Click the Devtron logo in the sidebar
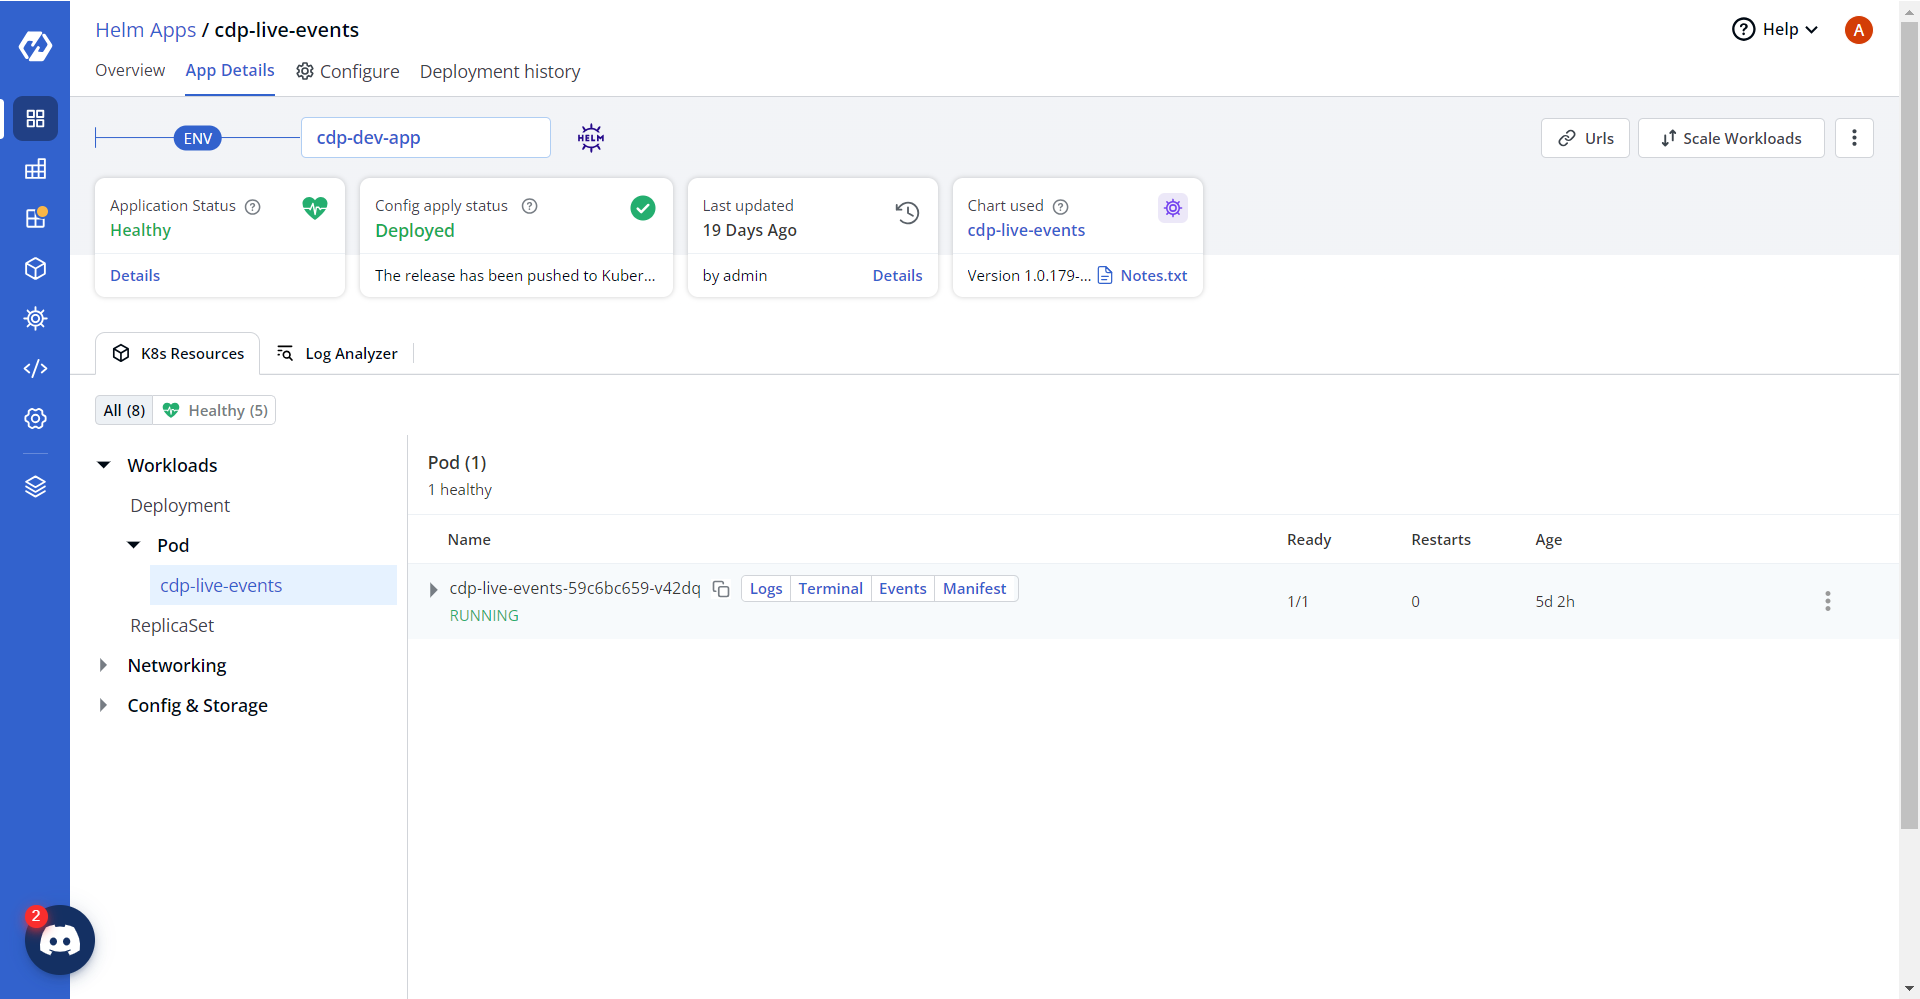Screen dimensions: 1920x999 (35, 46)
